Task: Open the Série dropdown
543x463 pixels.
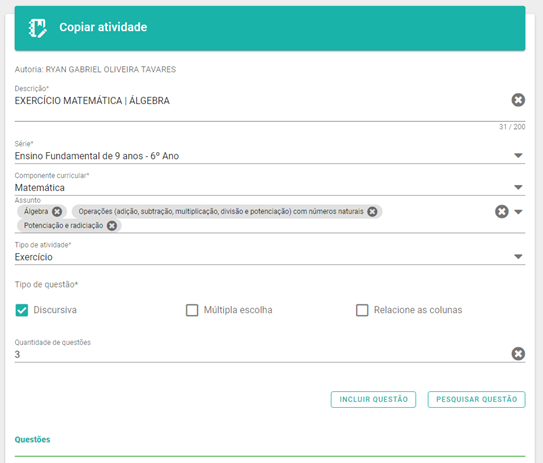Action: [x=518, y=156]
